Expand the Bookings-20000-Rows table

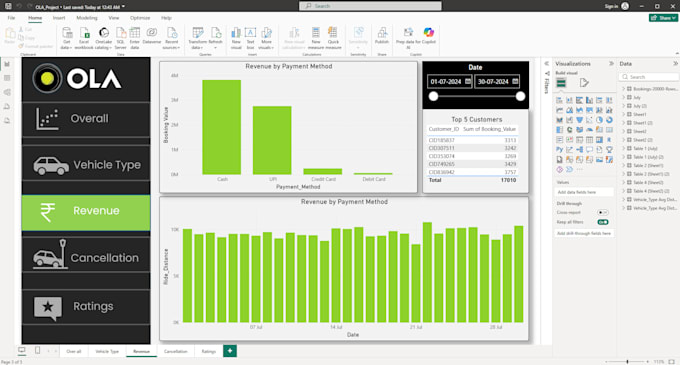(x=624, y=89)
